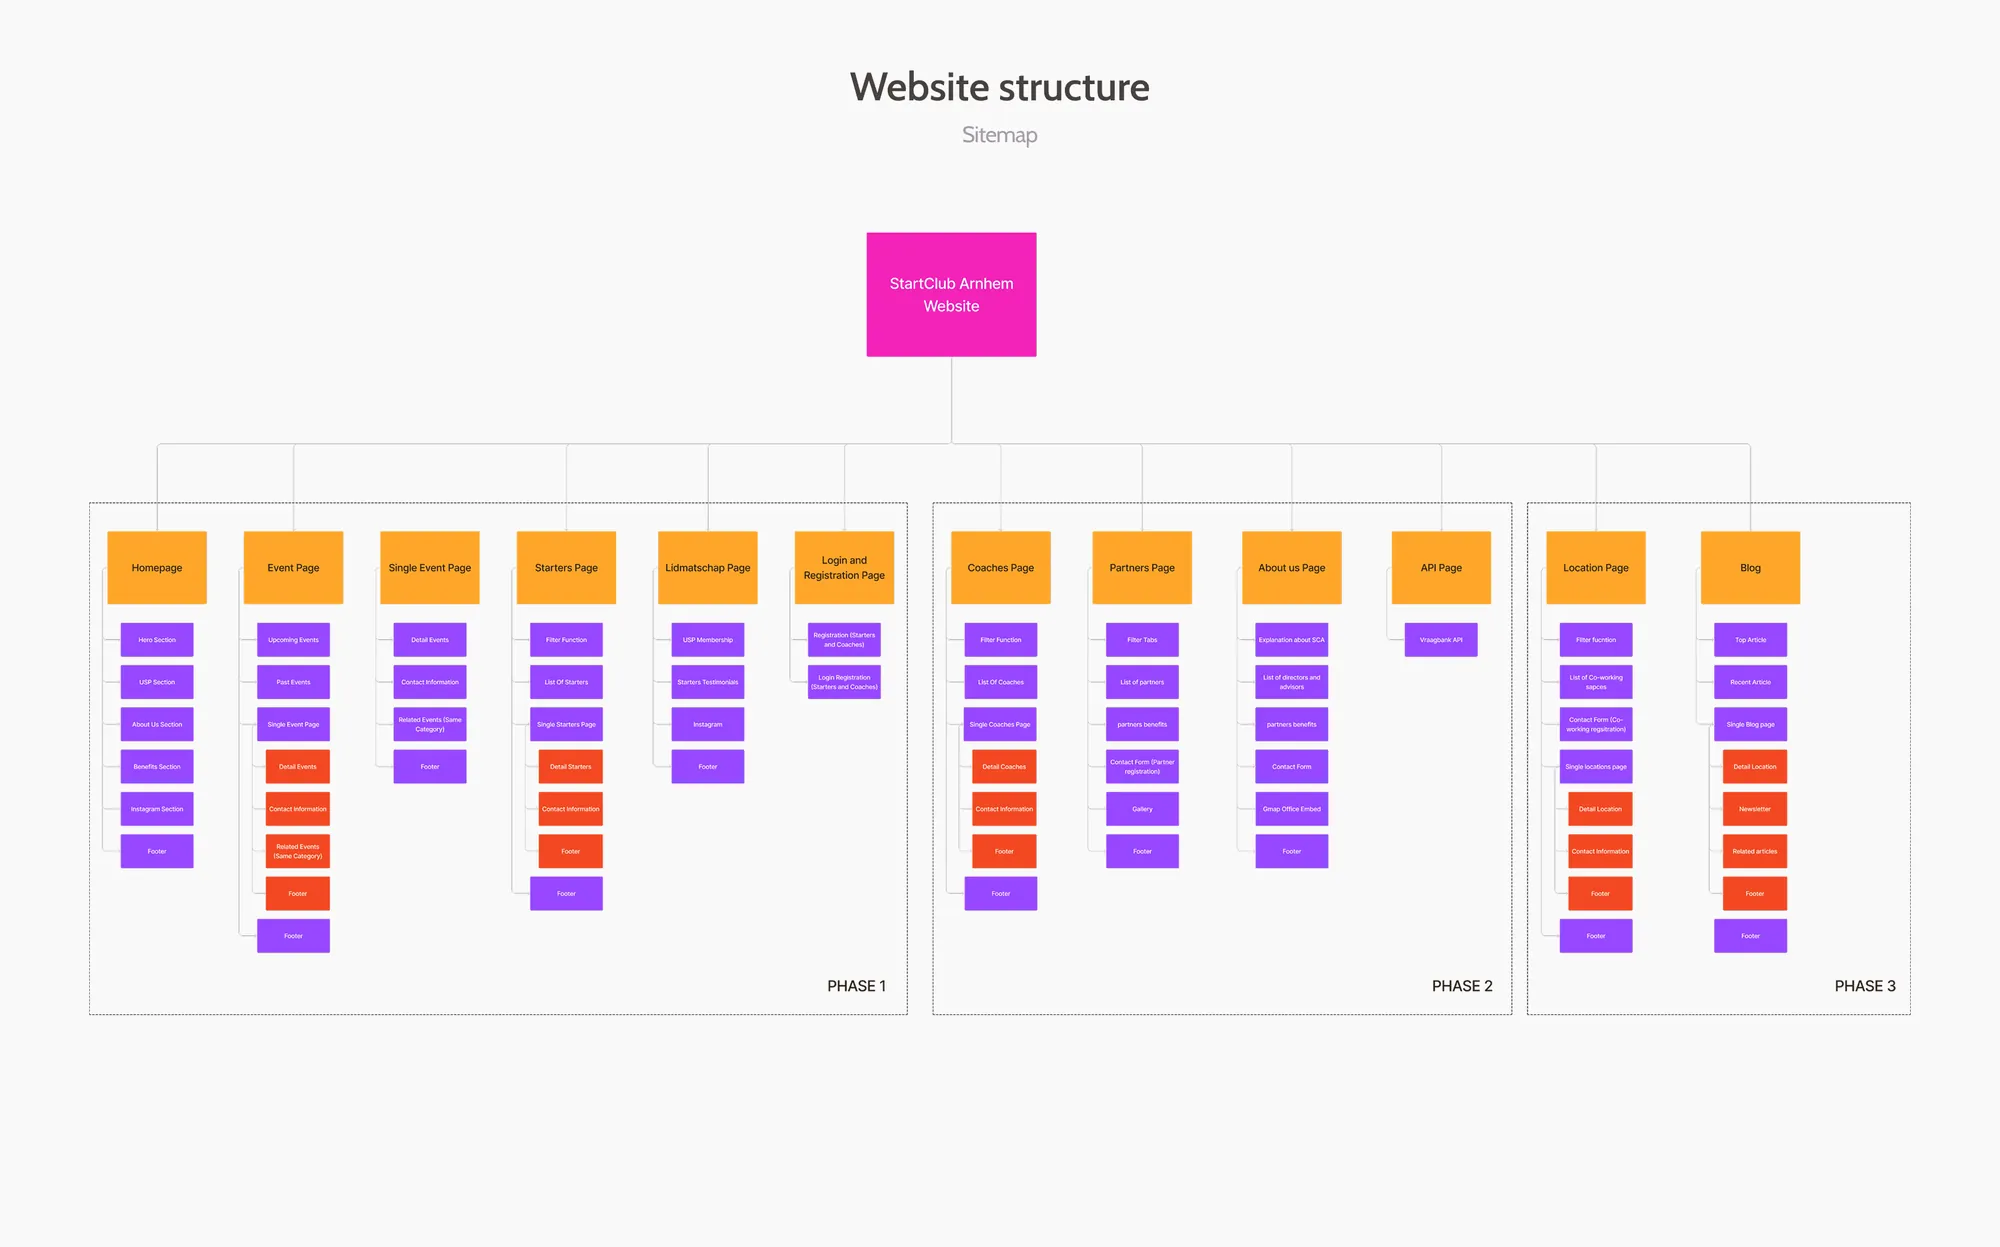
Task: Select the Instagram Section box
Action: [x=157, y=809]
